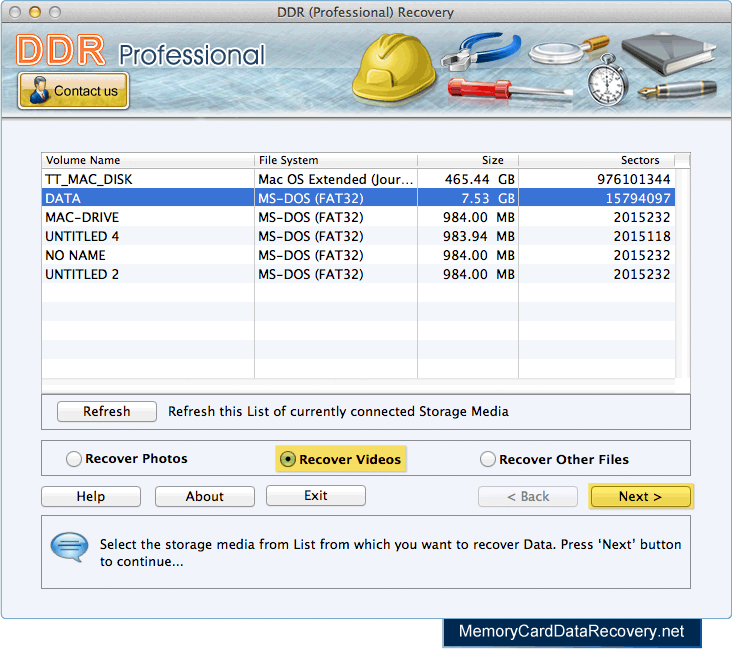Click the gray book icon
Viewport: 732px width, 649px height.
click(x=669, y=53)
